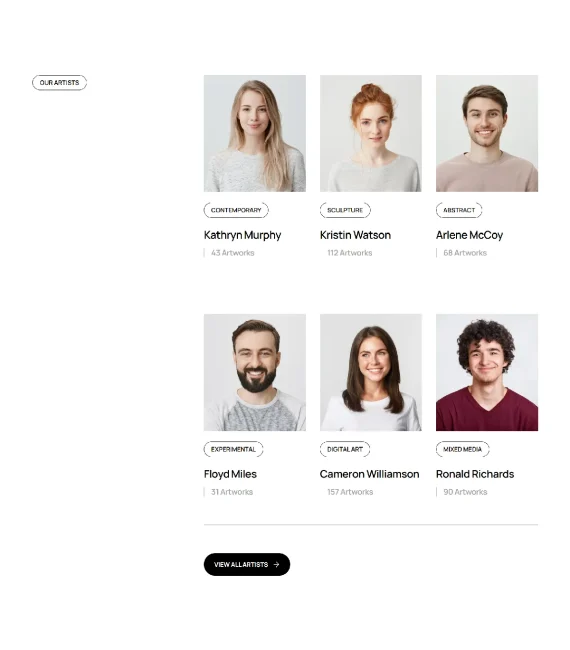
Task: Open Cameron Williamson's portrait photo
Action: 371,372
